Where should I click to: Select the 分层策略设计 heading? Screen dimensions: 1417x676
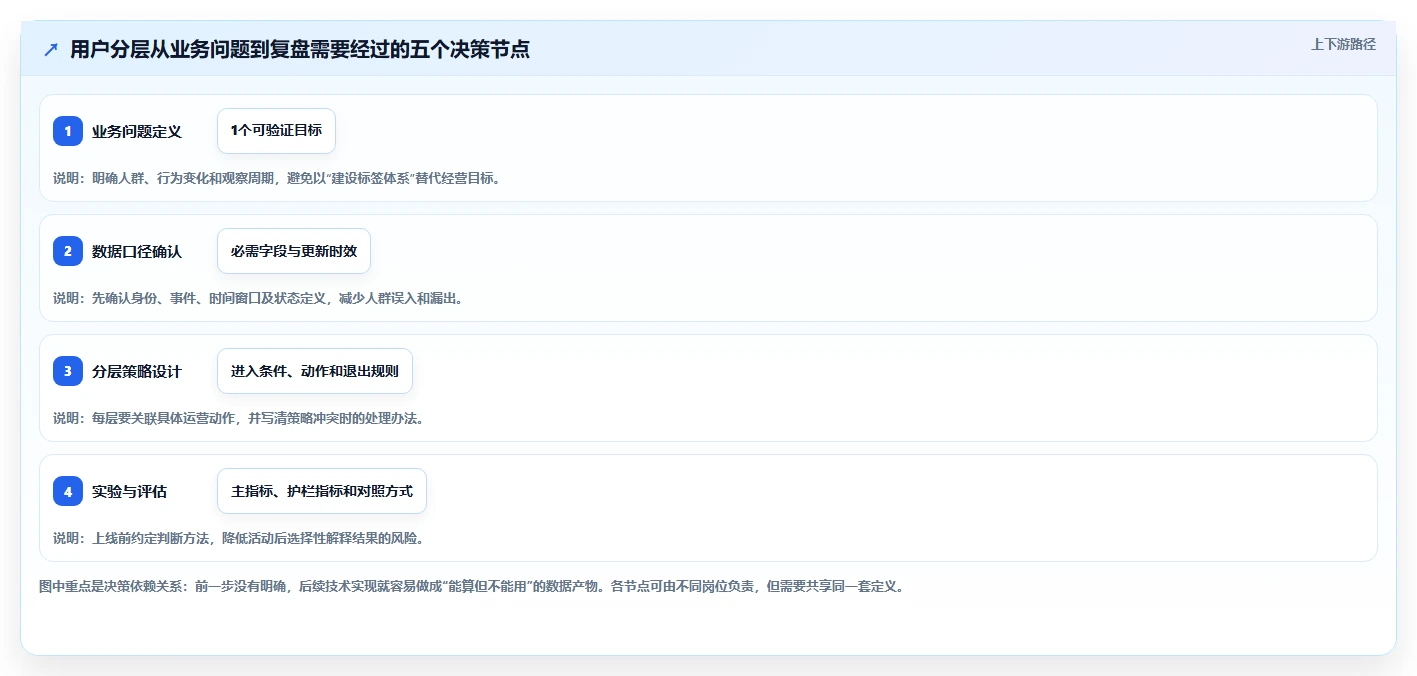137,371
